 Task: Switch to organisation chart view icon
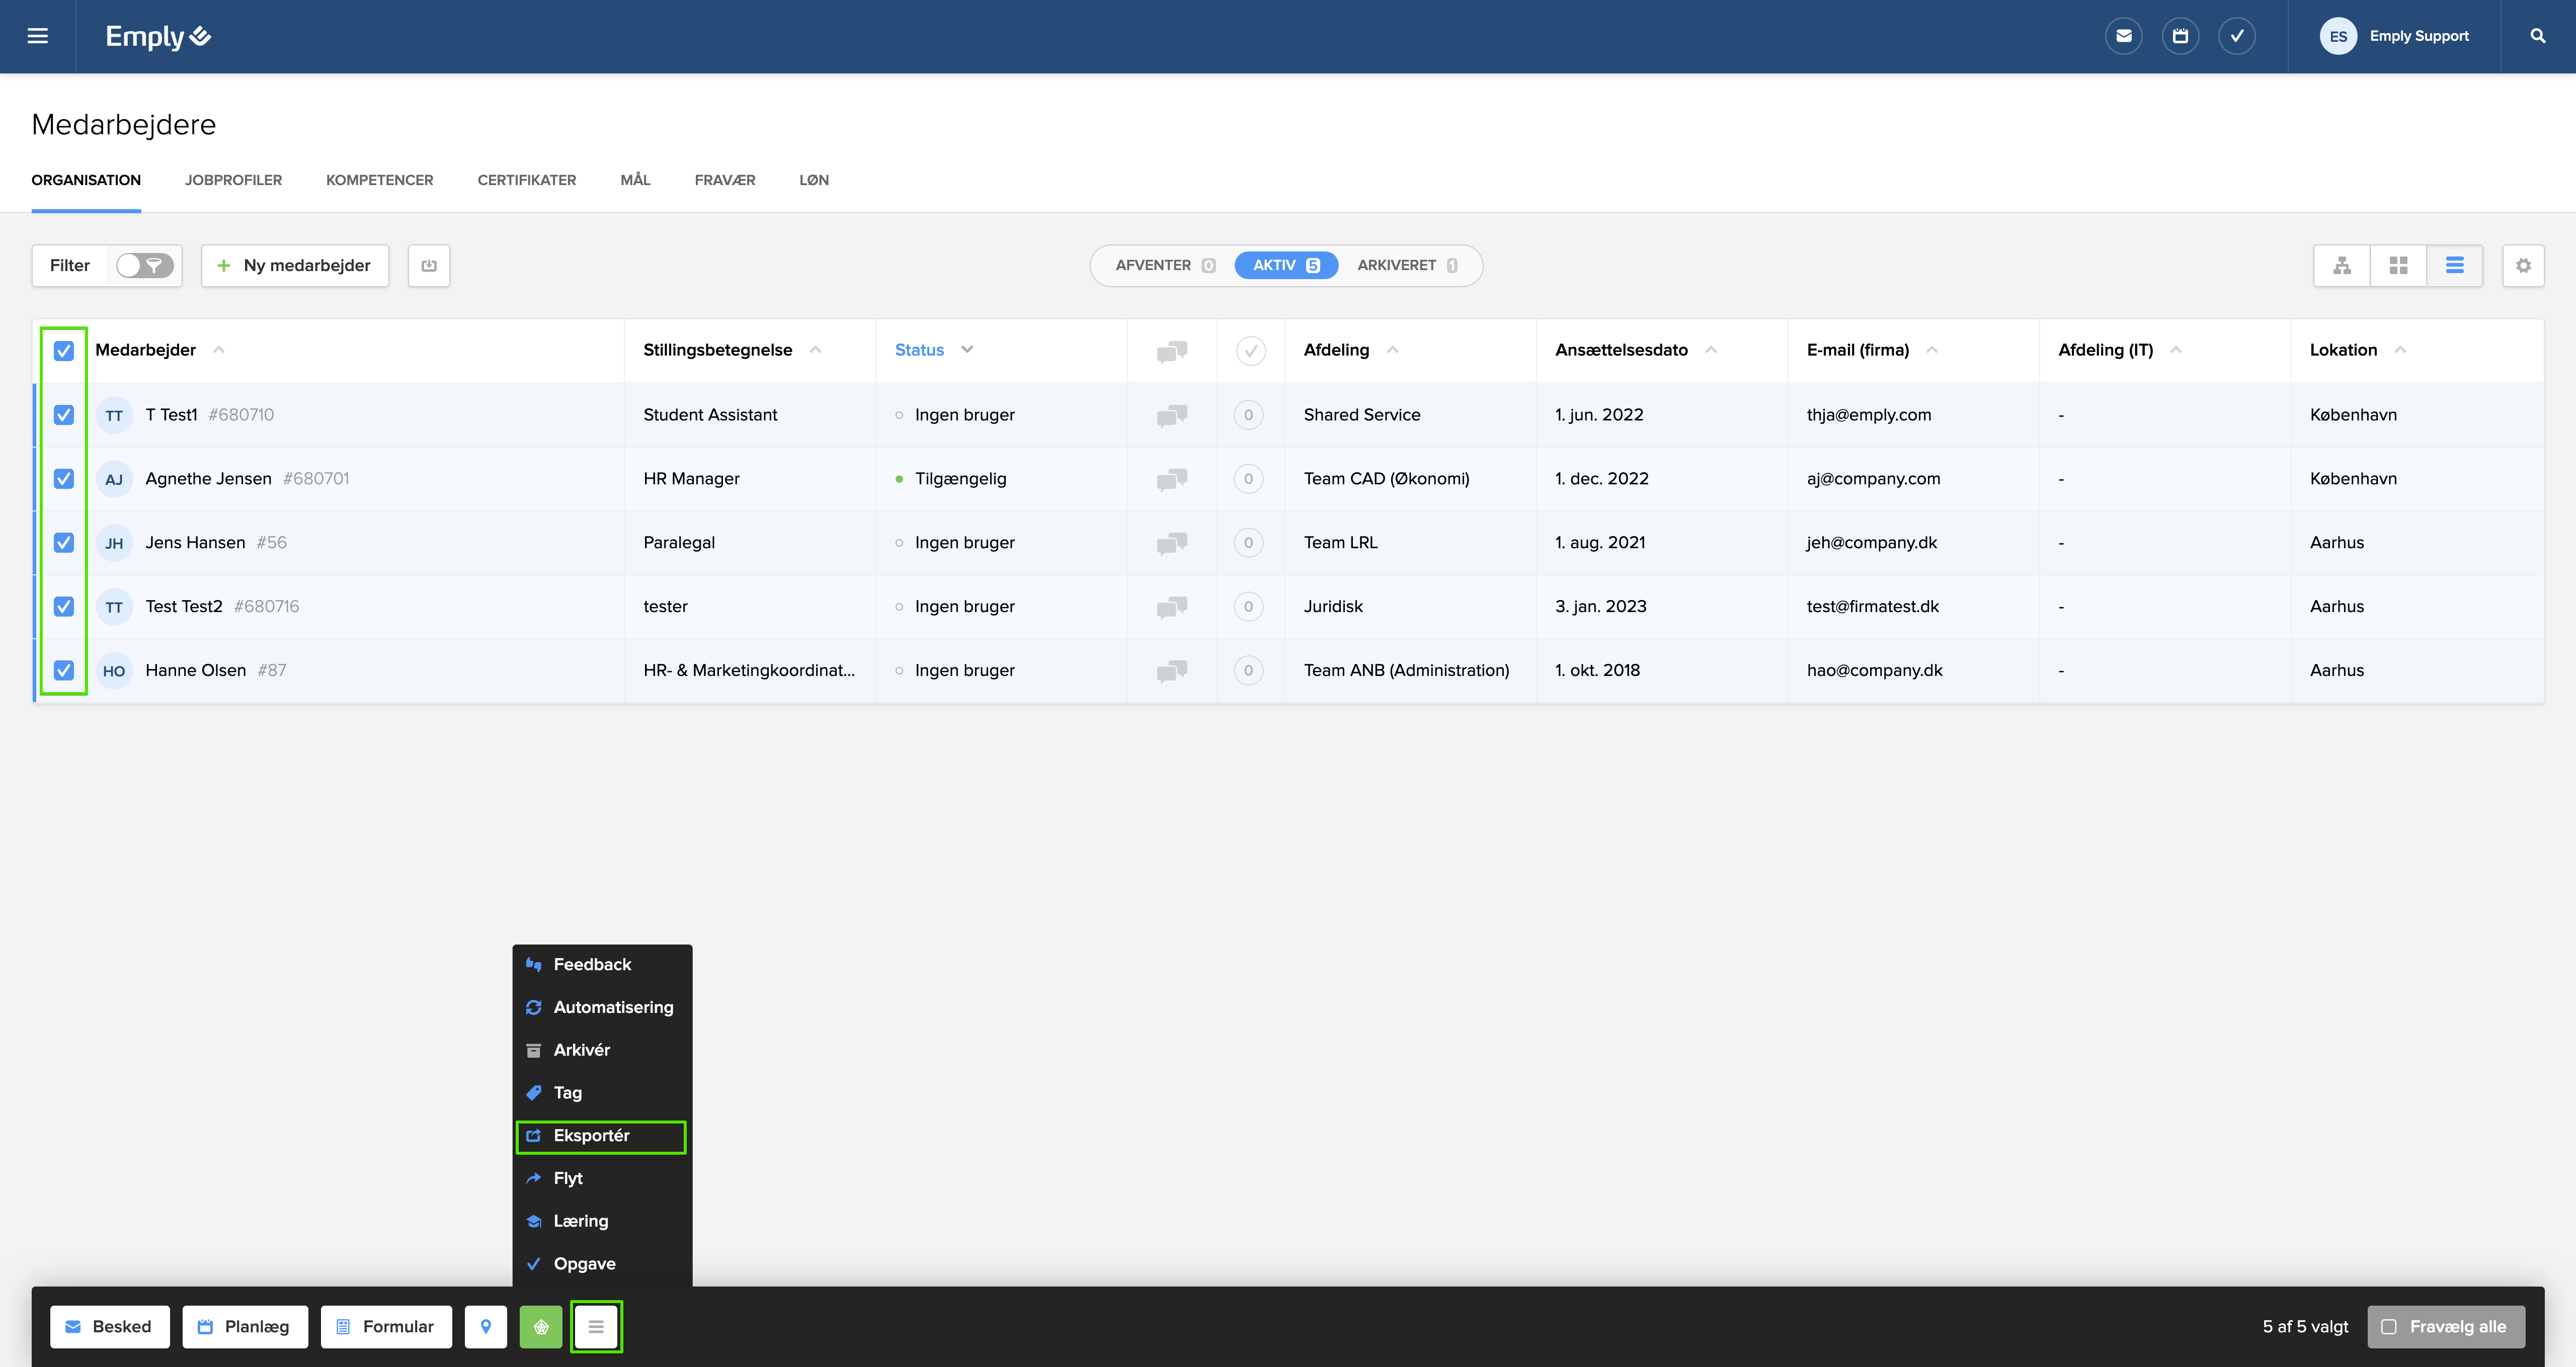click(x=2342, y=265)
